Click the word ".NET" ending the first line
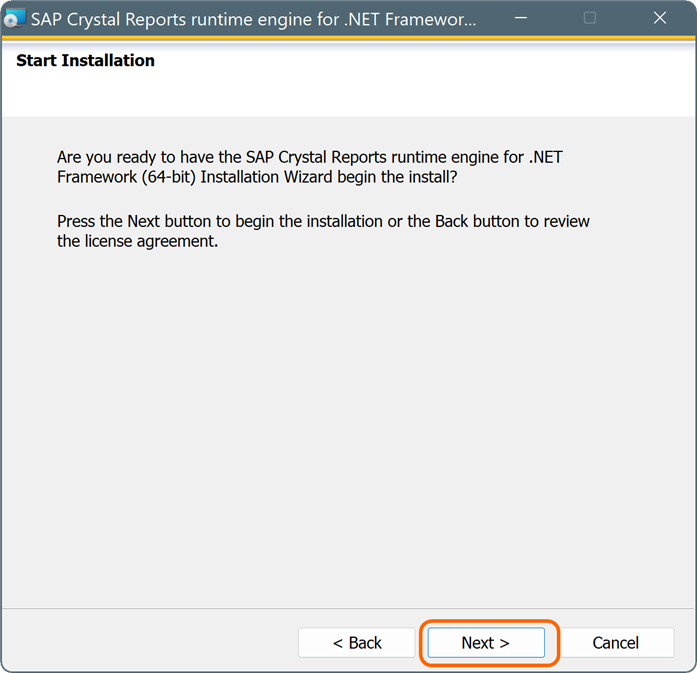The image size is (697, 673). (546, 157)
